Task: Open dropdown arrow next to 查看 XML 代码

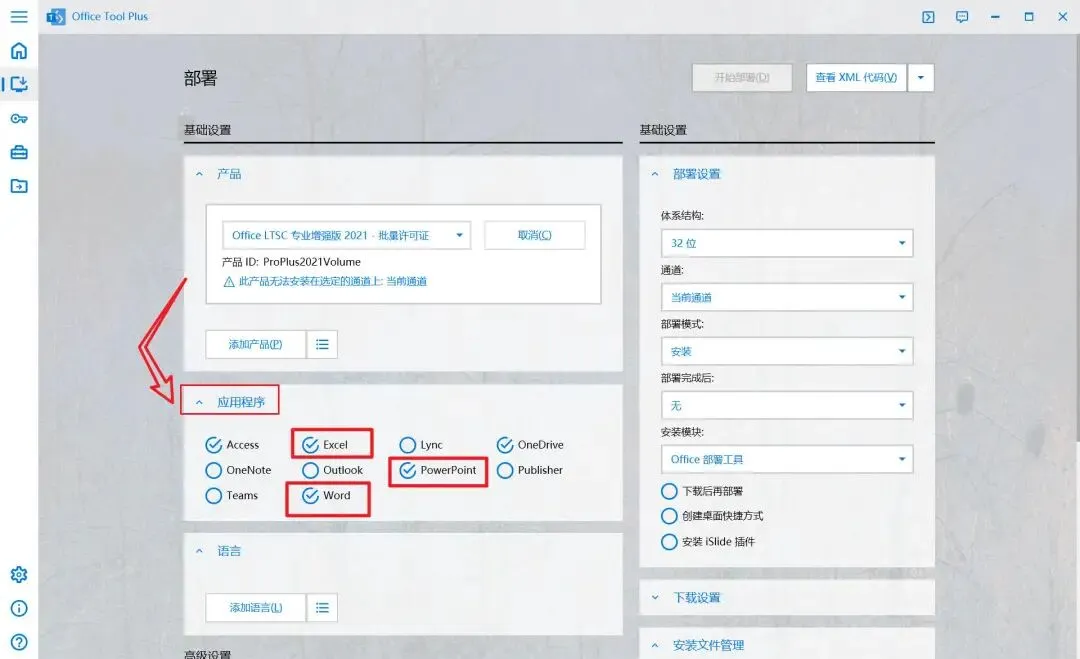Action: (921, 78)
